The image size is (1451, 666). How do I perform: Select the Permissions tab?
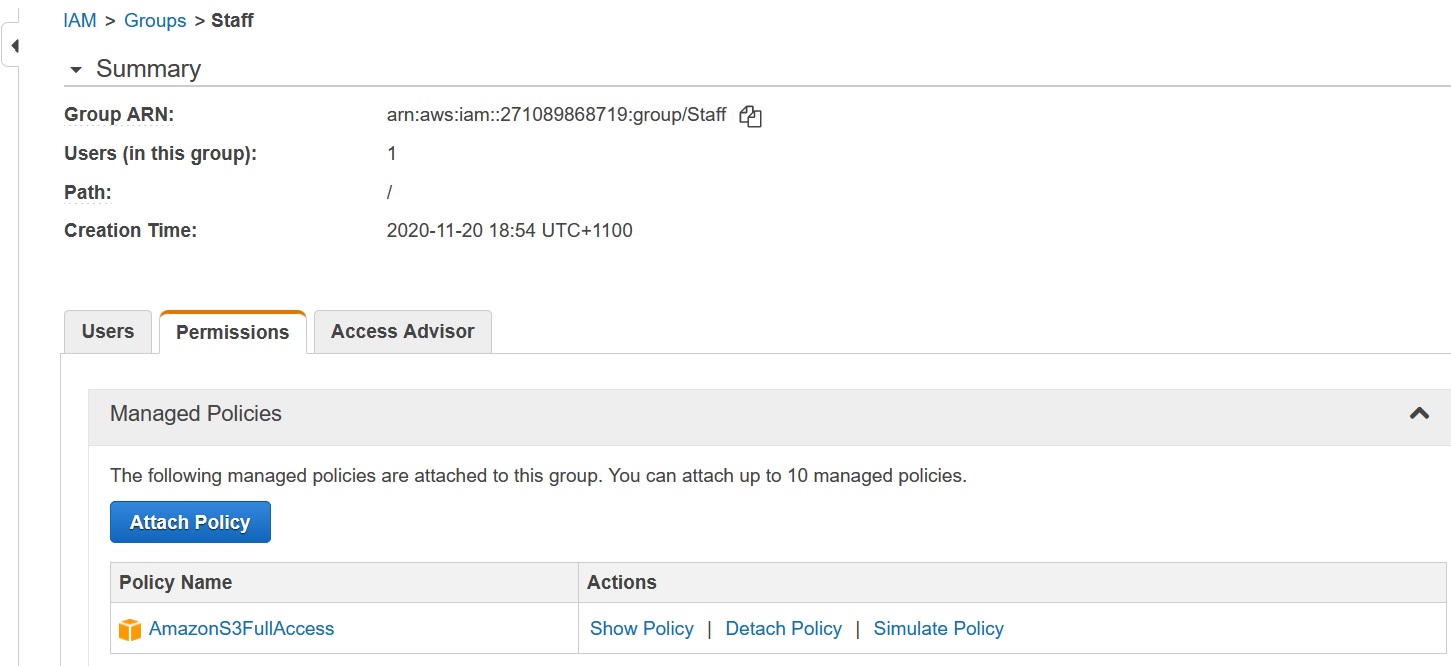[x=232, y=332]
